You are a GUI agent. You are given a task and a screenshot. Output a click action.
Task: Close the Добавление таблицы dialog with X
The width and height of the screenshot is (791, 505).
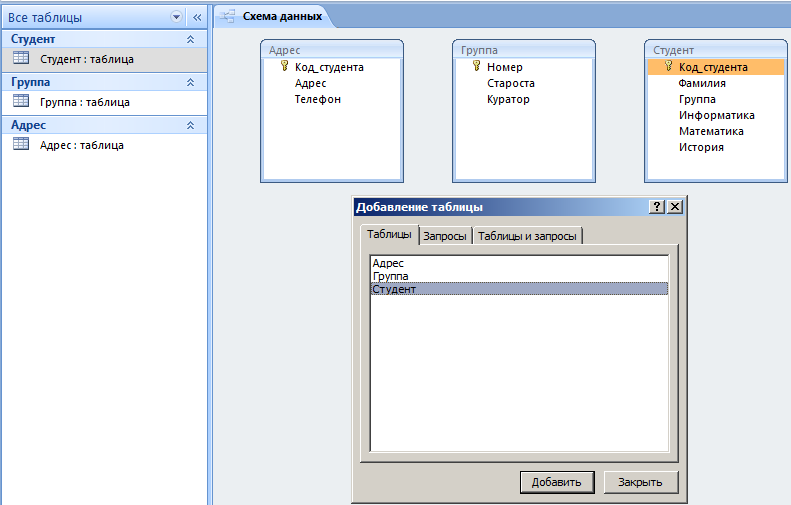(x=675, y=207)
